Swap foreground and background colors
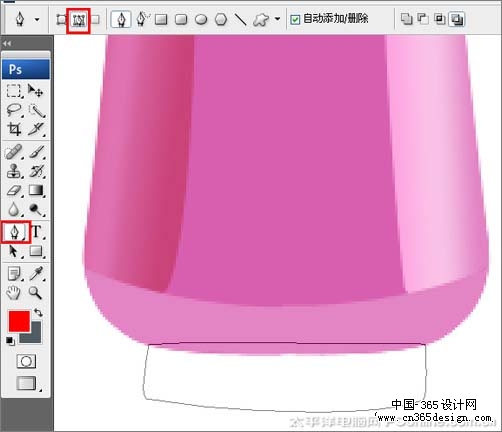The height and width of the screenshot is (432, 502). point(38,313)
